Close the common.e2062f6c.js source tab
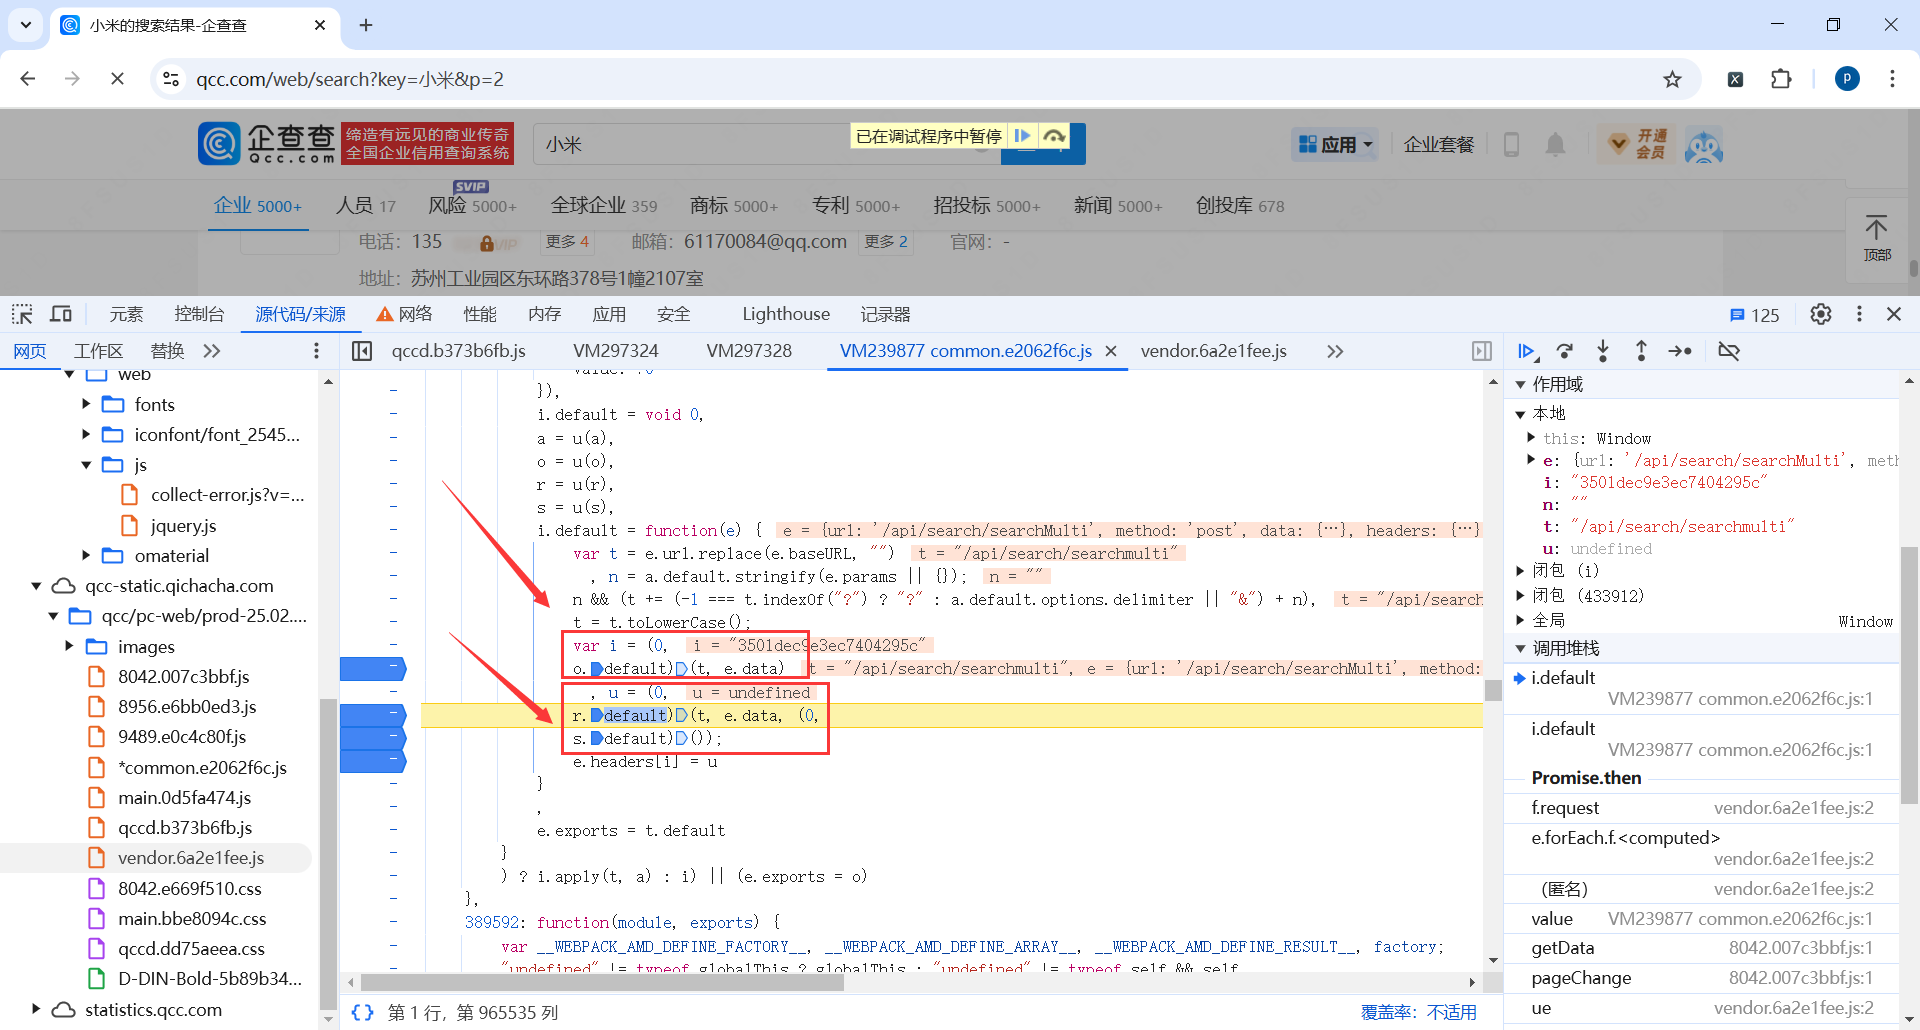Viewport: 1920px width, 1030px height. pyautogui.click(x=1111, y=351)
